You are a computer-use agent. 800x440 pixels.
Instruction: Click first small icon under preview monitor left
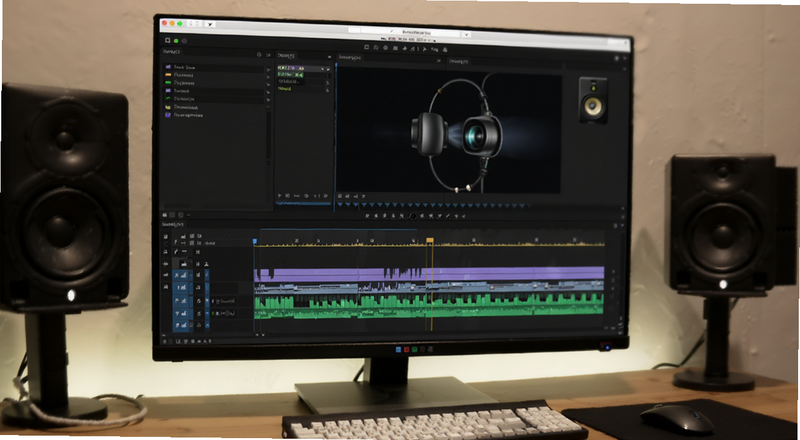[340, 195]
